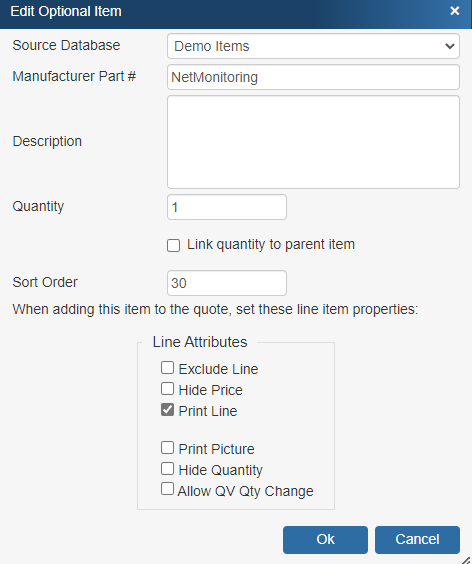This screenshot has width=472, height=564.
Task: Click the Print Line label text
Action: [x=208, y=411]
